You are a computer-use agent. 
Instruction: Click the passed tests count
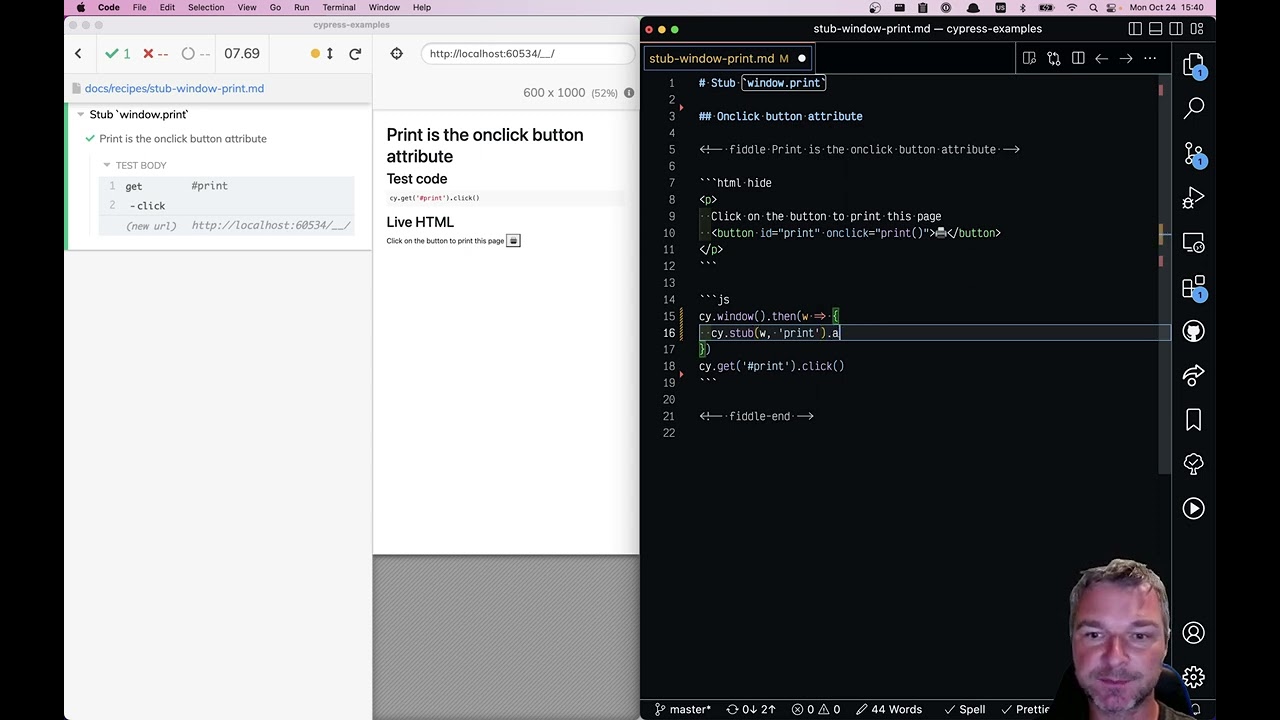tap(118, 53)
